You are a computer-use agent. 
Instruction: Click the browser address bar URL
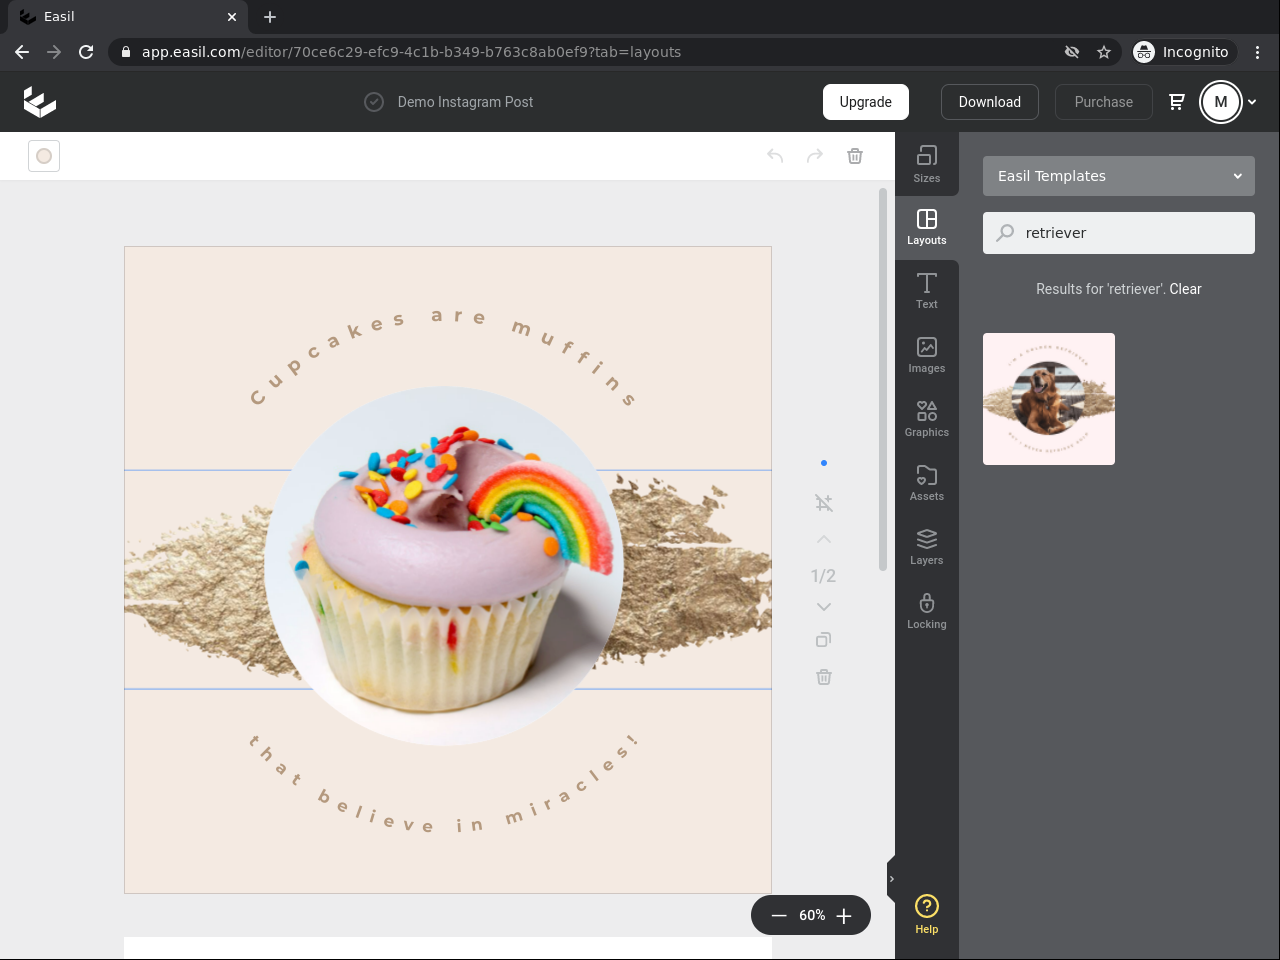[411, 52]
